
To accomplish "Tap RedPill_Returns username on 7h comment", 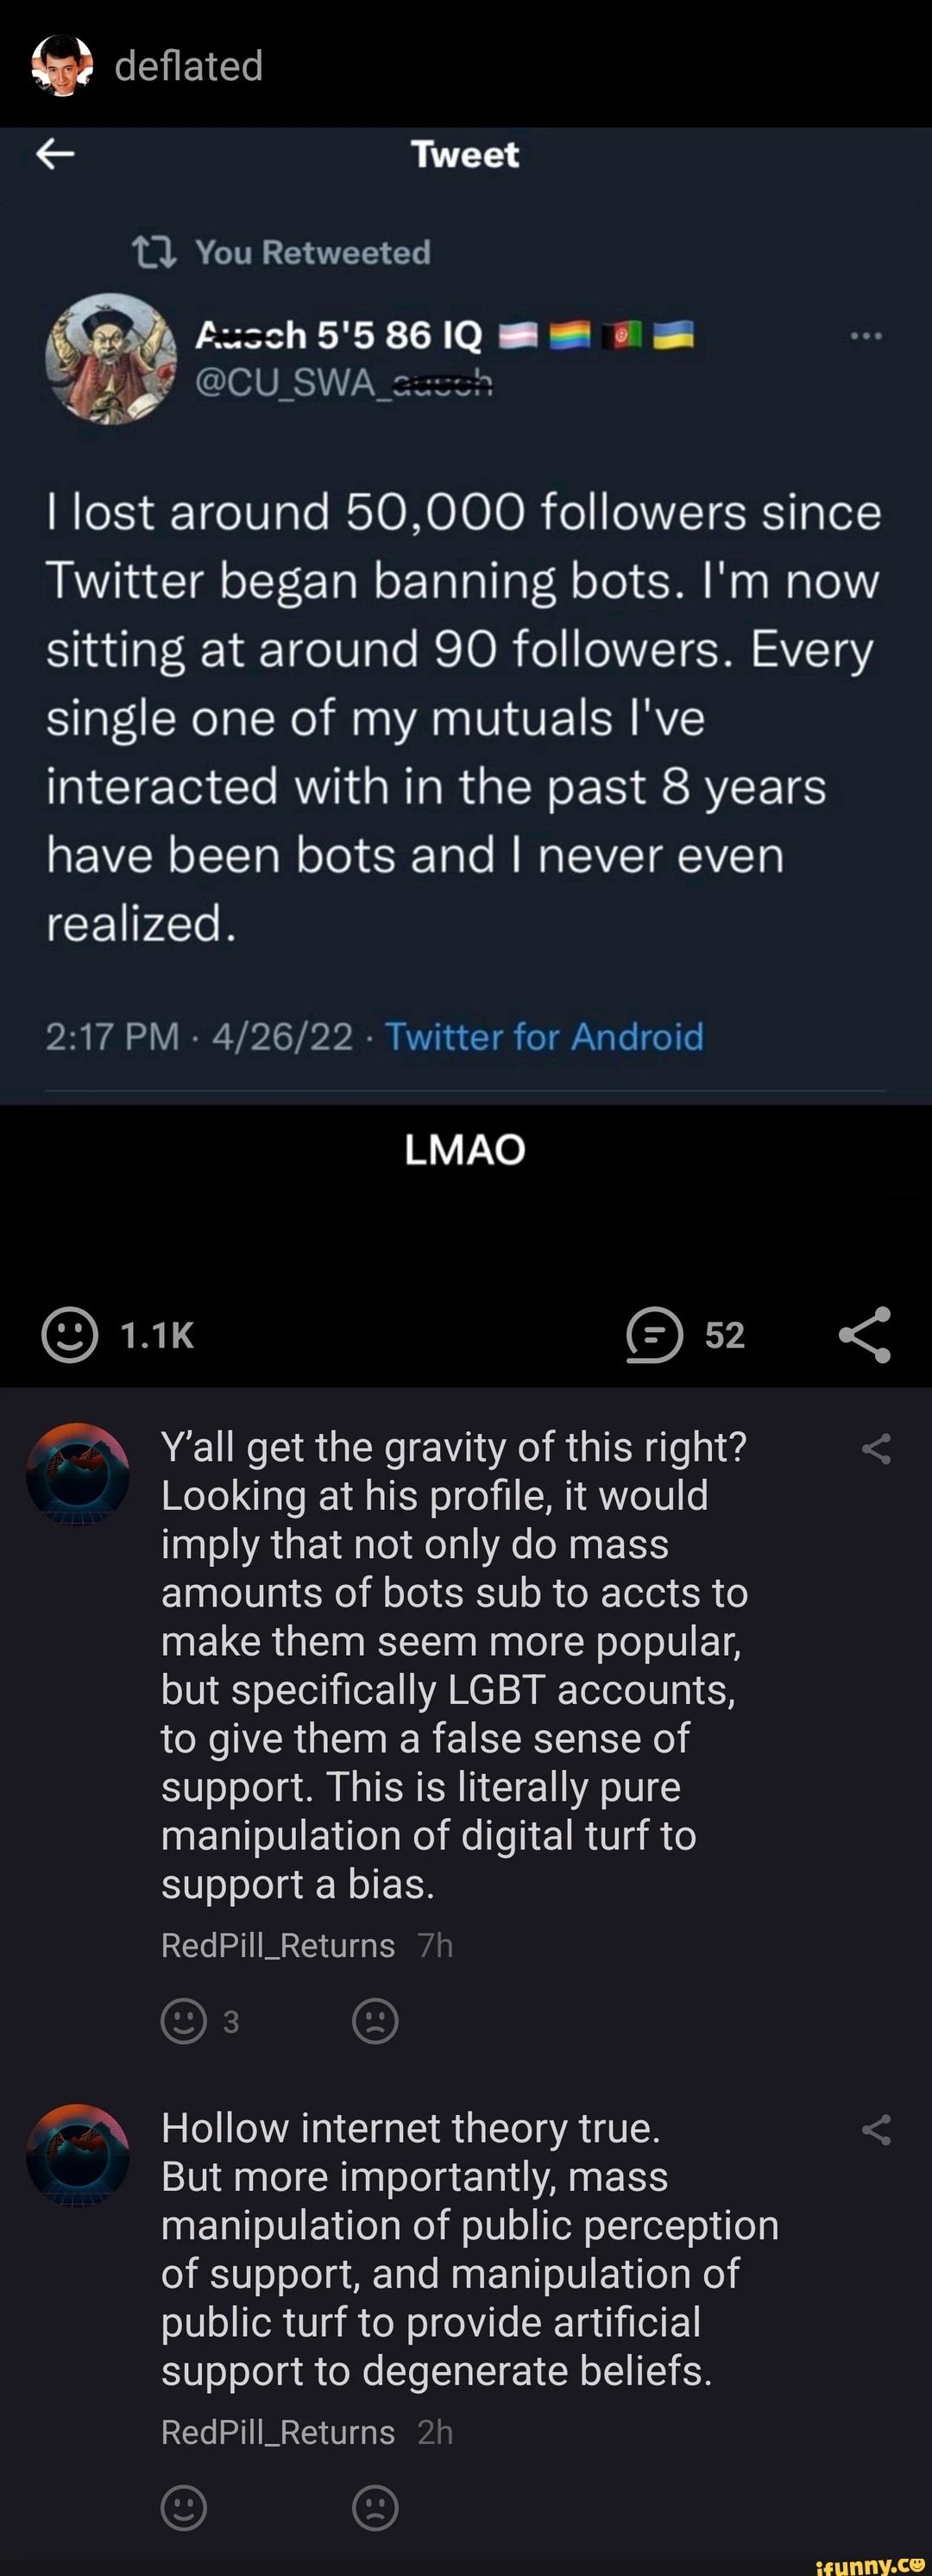I will [278, 1945].
